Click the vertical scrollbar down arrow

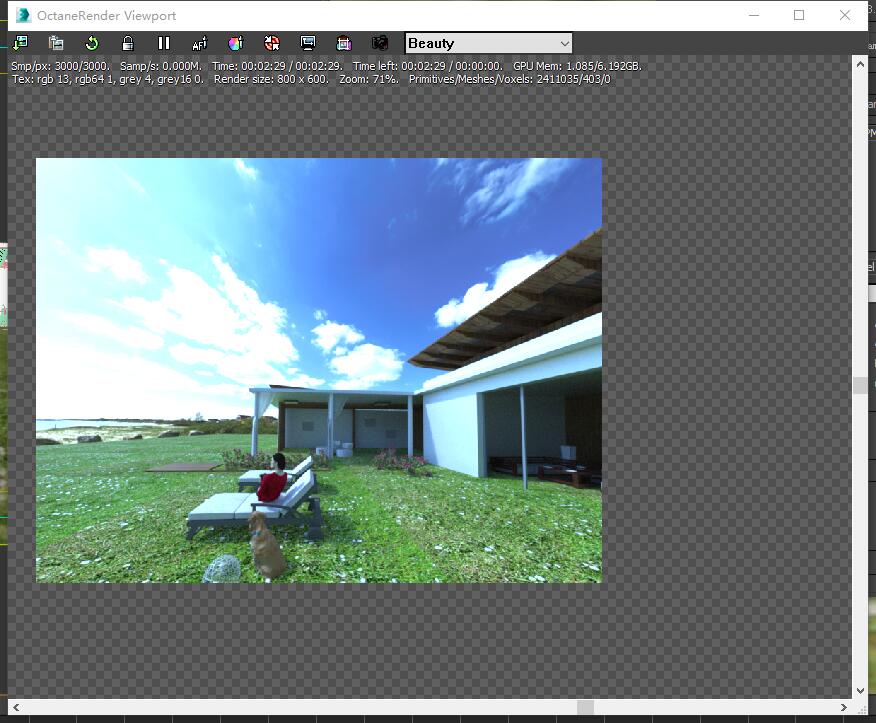point(860,691)
